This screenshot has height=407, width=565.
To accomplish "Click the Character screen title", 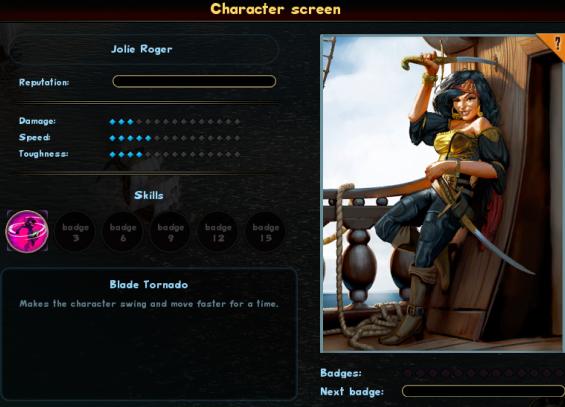I will coord(276,9).
